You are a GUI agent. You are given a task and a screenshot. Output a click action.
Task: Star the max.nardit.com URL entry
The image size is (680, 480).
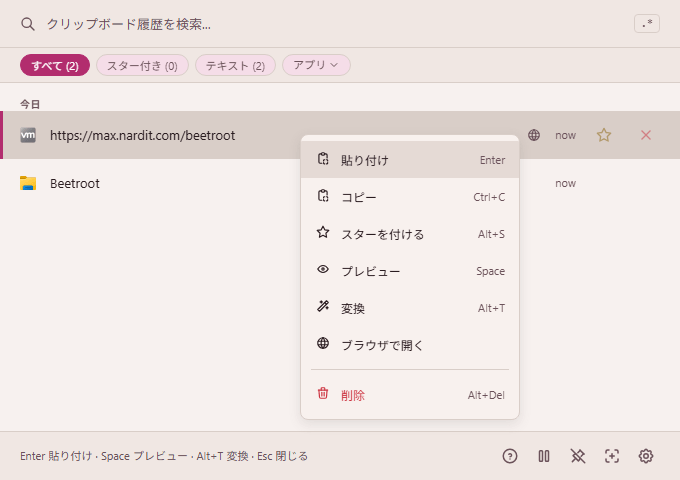point(604,135)
